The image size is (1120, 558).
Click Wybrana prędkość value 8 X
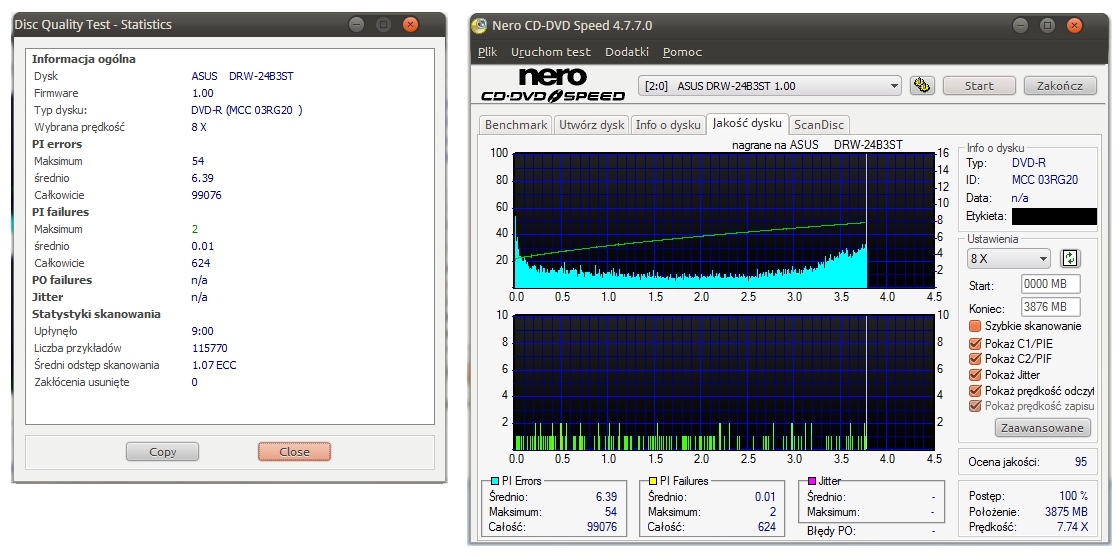[x=199, y=127]
